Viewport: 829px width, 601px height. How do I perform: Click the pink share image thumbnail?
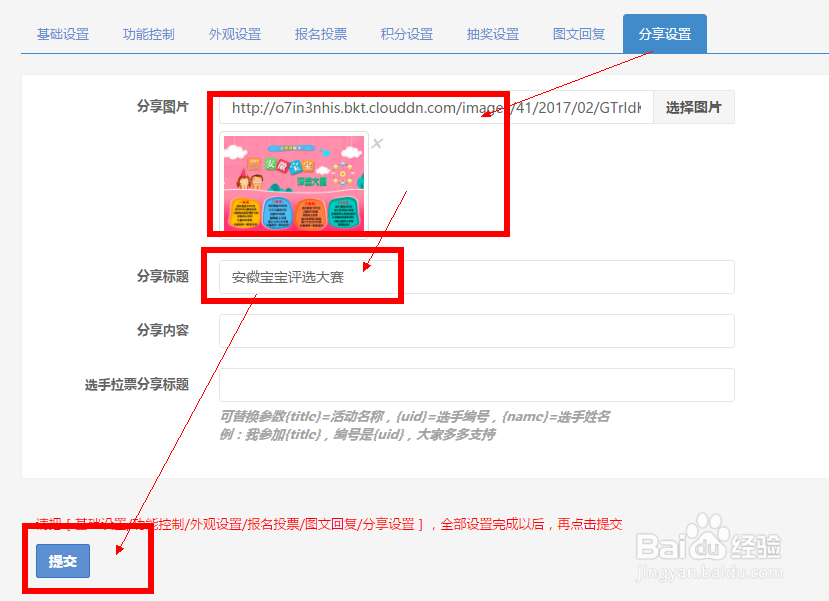[x=294, y=182]
